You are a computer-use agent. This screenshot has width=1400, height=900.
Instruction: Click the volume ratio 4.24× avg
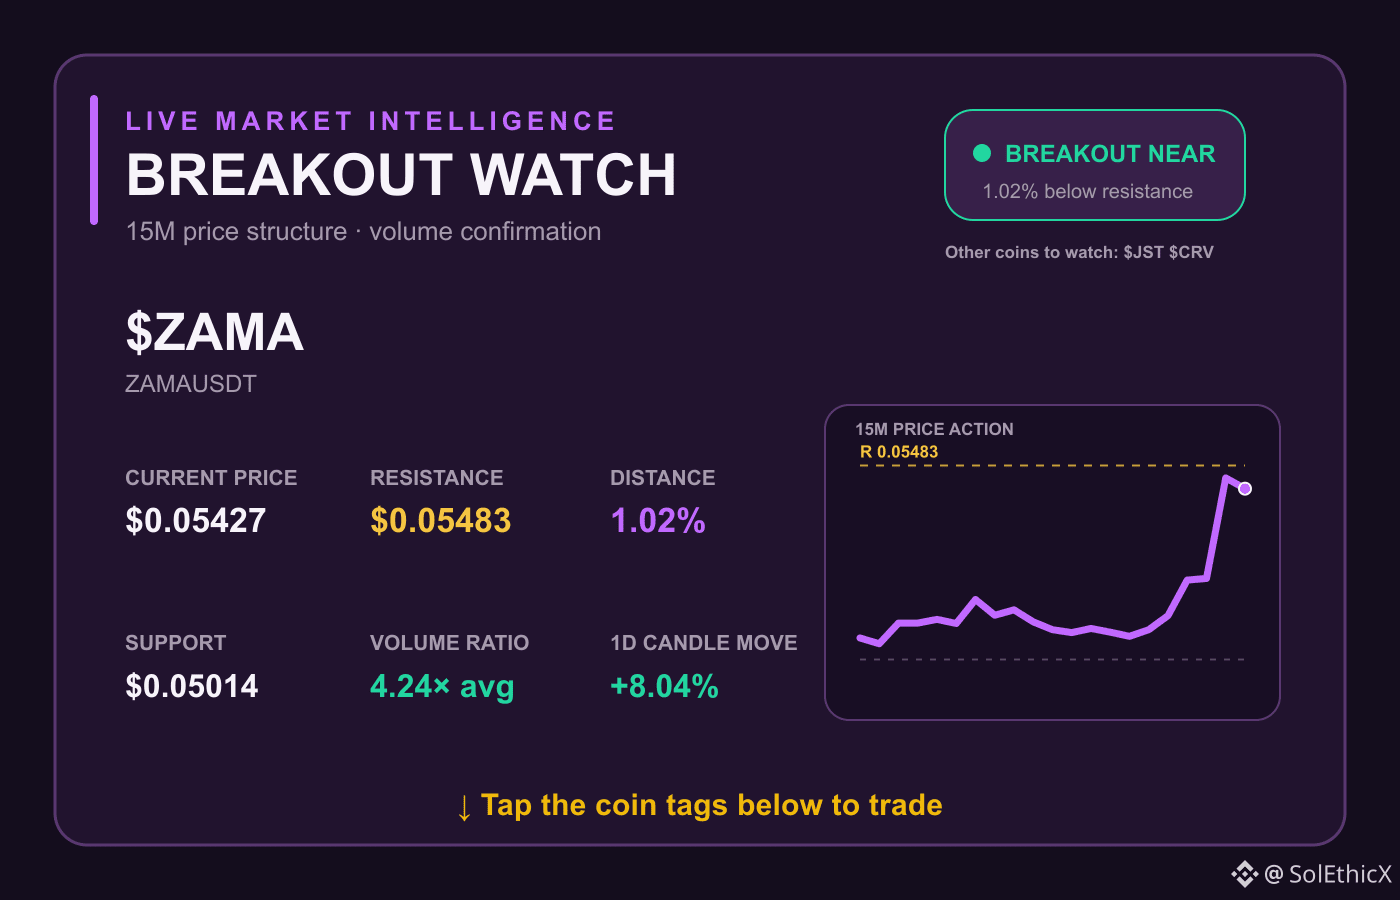[442, 686]
